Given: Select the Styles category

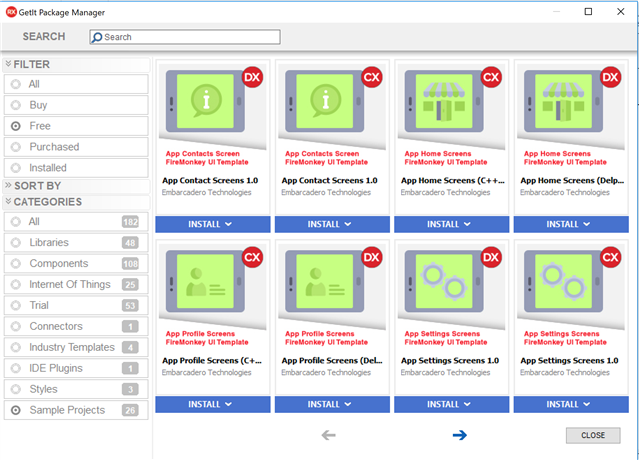Looking at the screenshot, I should click(76, 389).
